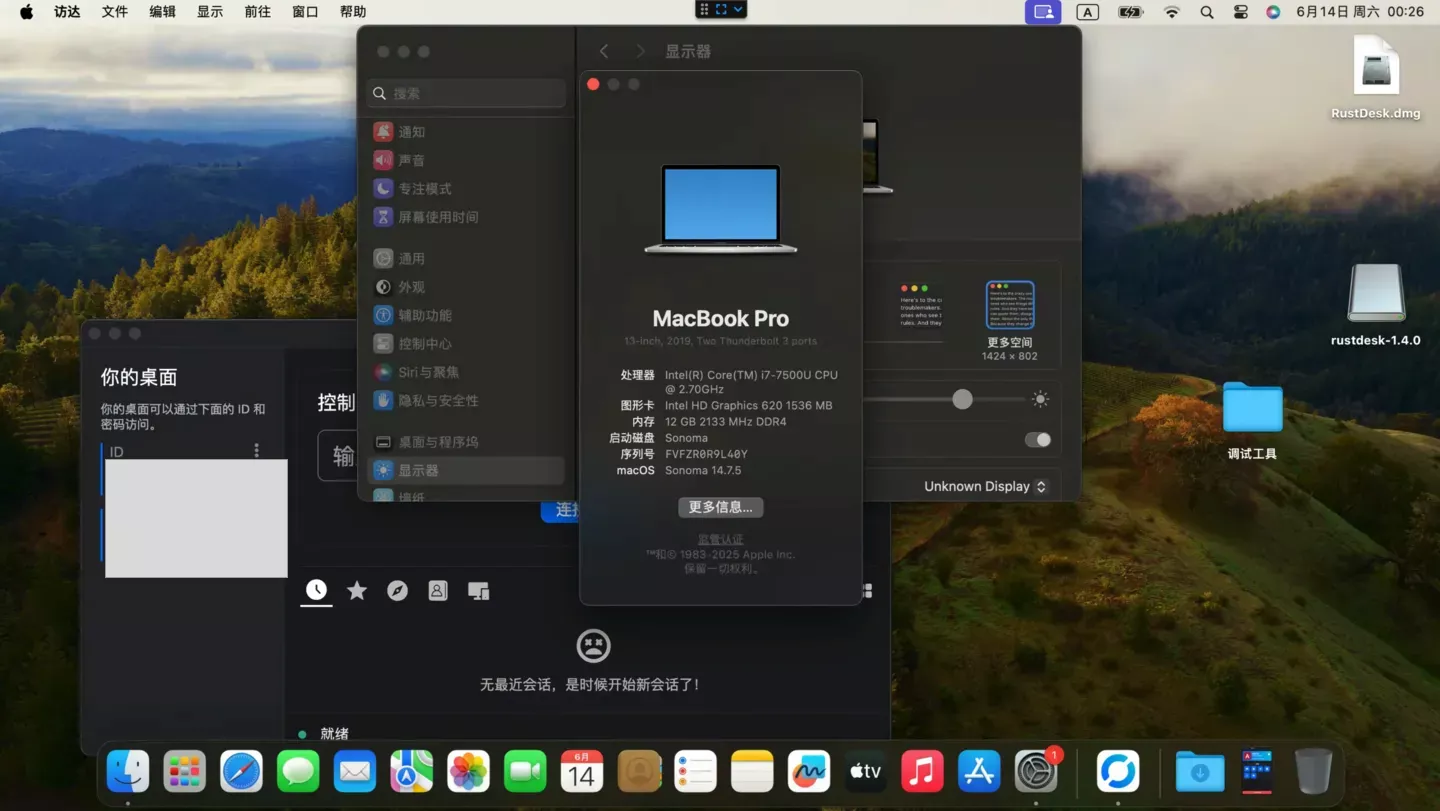1440x811 pixels.
Task: Open the Unknown Display dropdown
Action: pyautogui.click(x=985, y=486)
